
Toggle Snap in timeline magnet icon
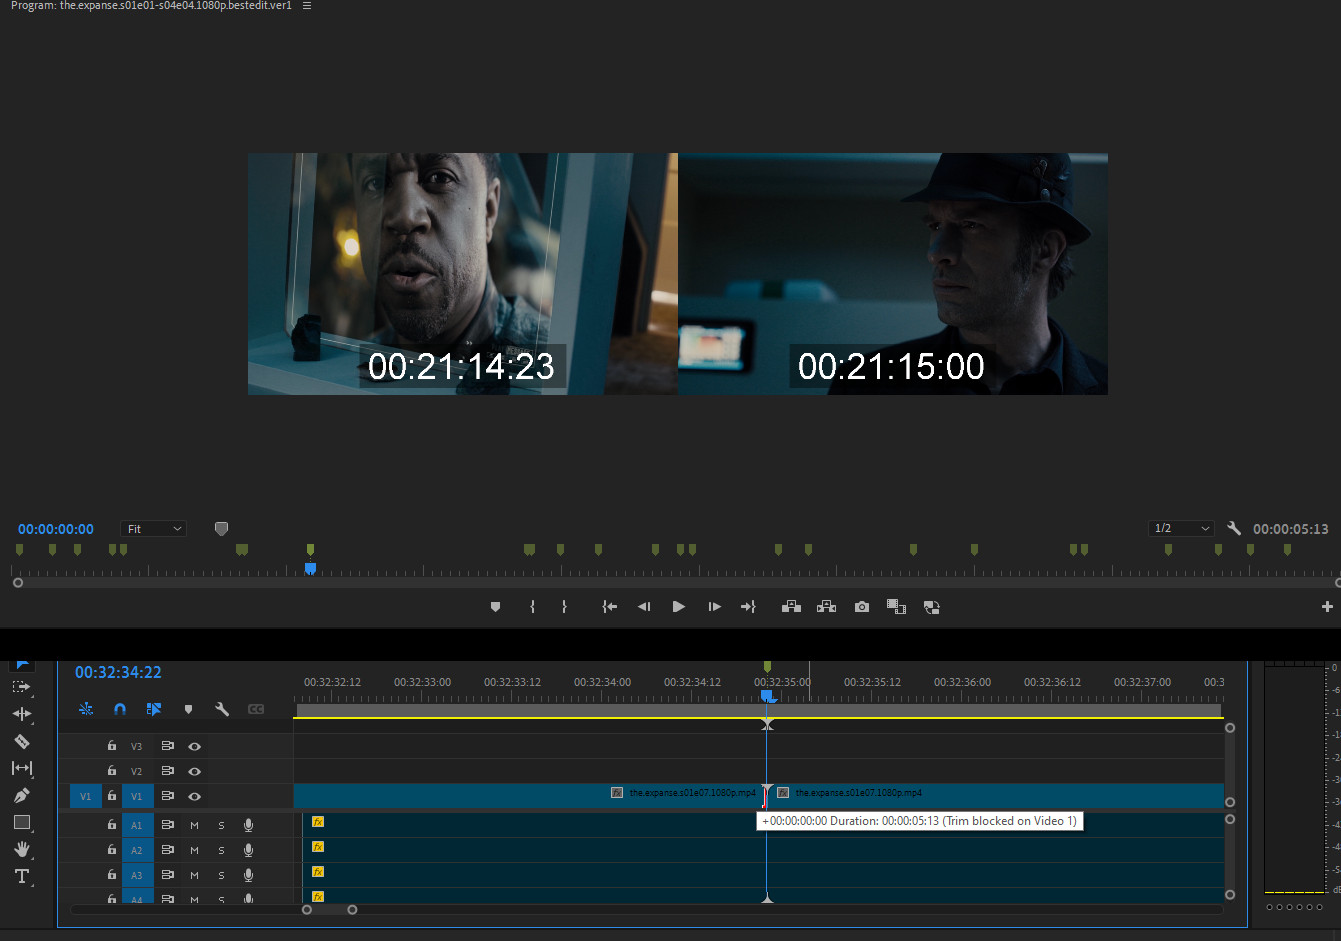pos(120,709)
